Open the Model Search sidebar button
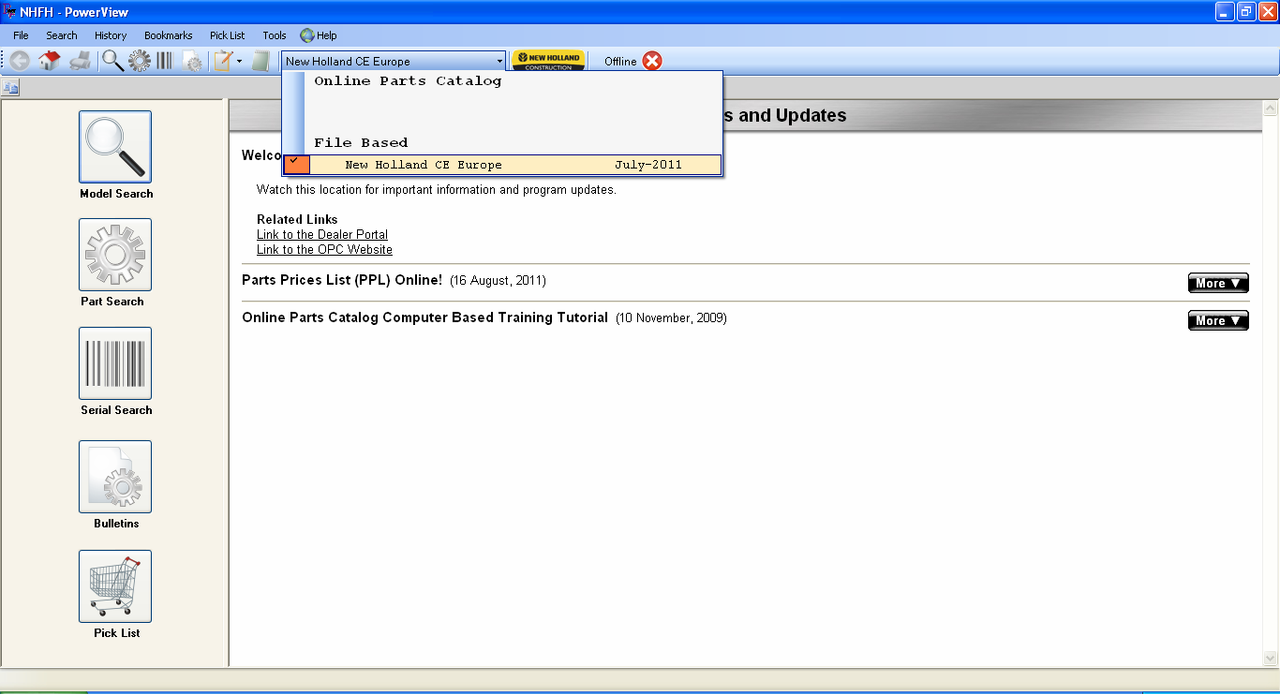Screen dimensions: 1280x694 (x=115, y=147)
